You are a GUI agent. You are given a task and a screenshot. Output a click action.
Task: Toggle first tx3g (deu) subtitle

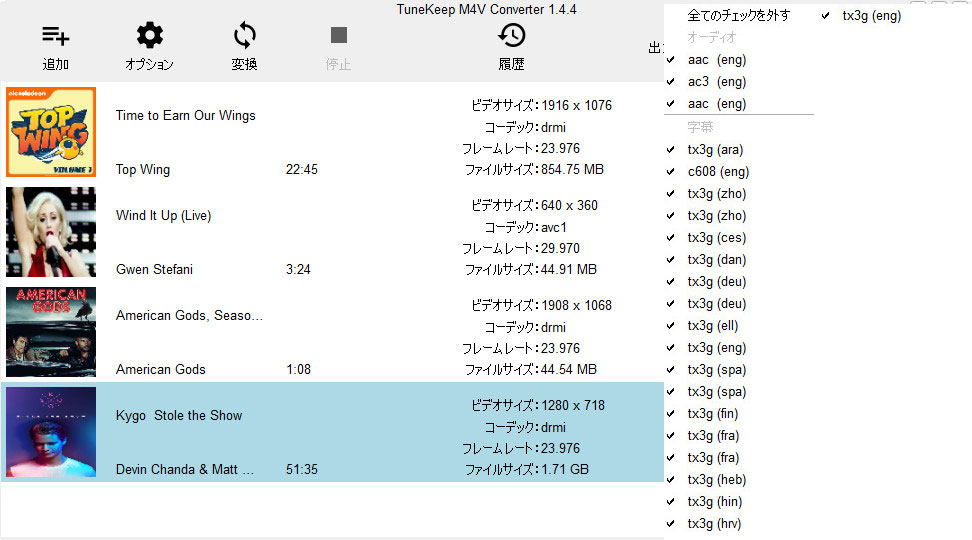pos(716,282)
